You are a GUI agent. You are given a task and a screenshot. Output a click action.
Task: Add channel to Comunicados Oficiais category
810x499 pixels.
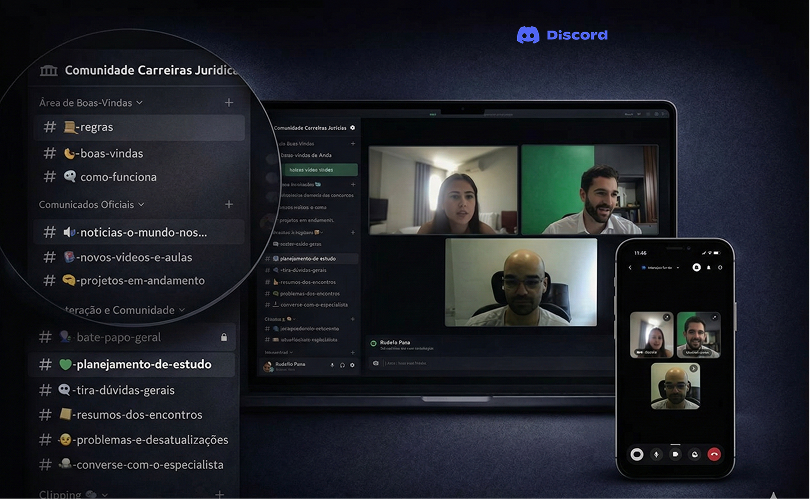click(x=229, y=204)
